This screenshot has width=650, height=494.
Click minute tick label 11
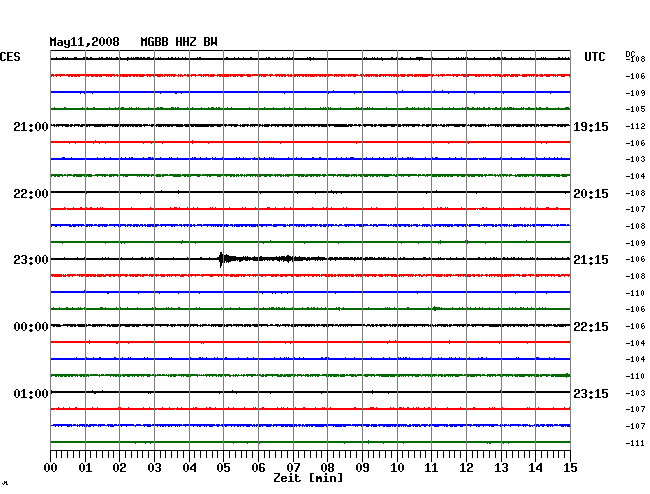(x=431, y=468)
